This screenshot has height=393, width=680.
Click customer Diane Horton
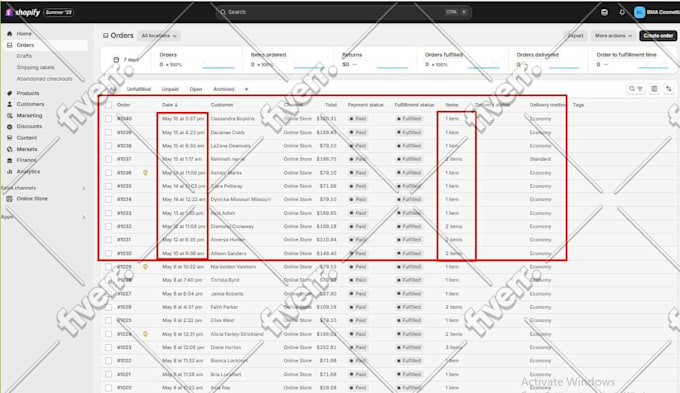[226, 347]
